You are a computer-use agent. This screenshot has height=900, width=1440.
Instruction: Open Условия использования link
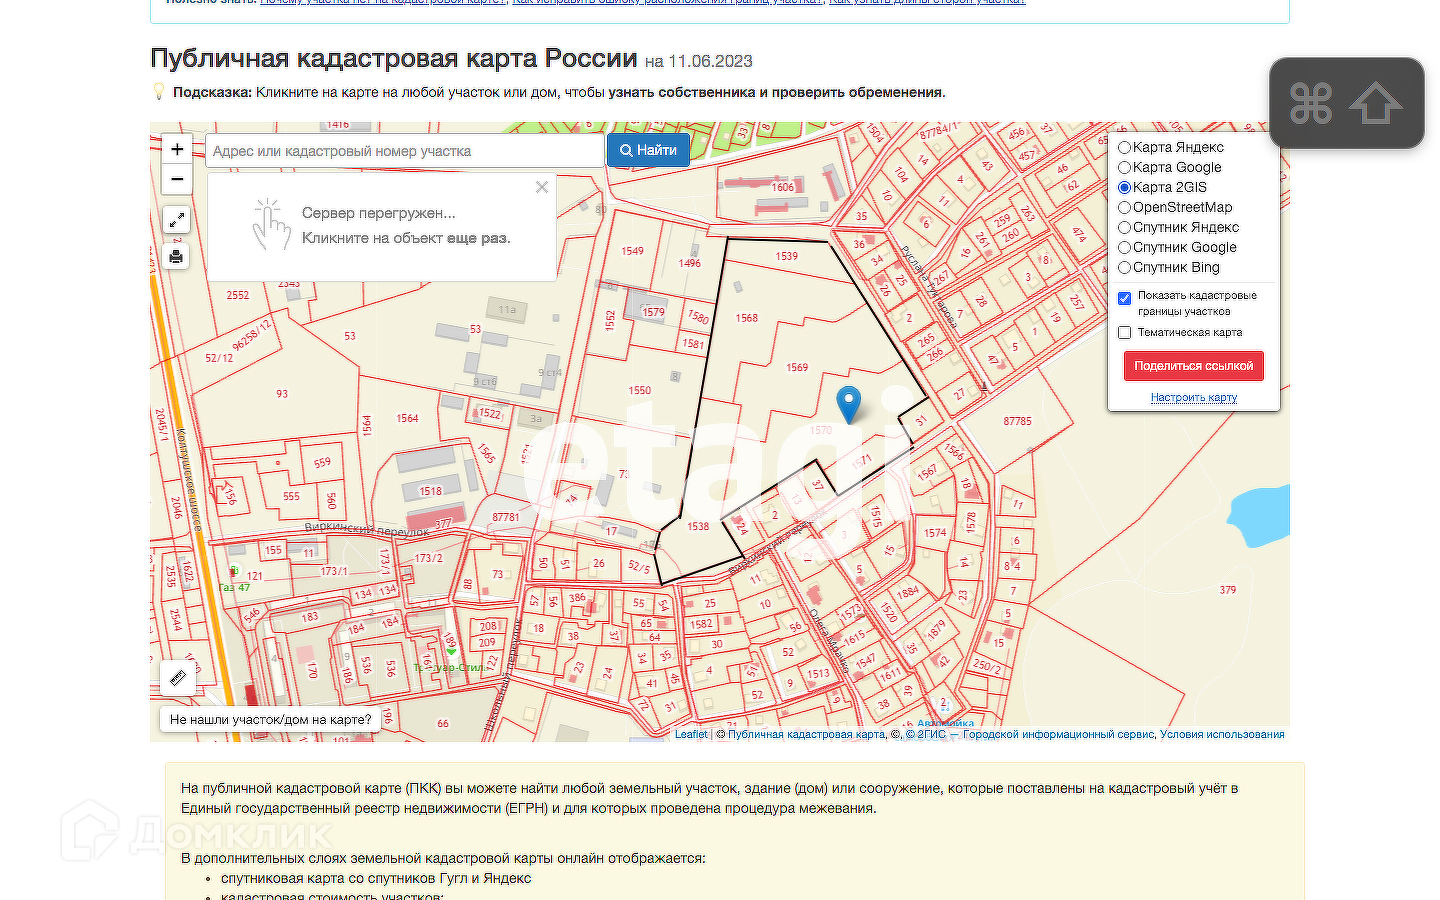[x=1222, y=734]
